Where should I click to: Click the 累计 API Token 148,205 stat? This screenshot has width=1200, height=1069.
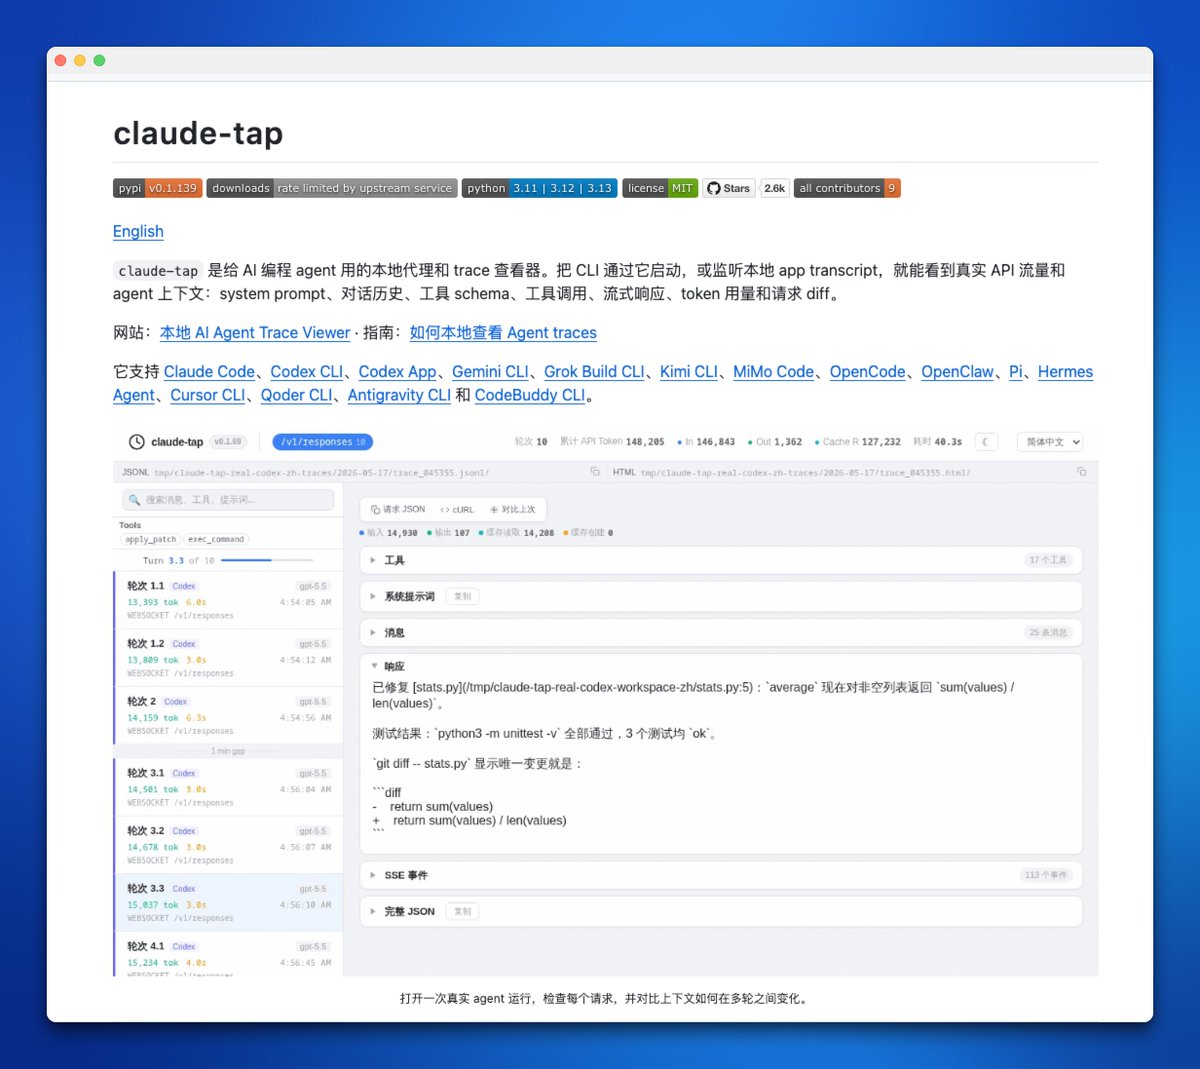(x=612, y=442)
